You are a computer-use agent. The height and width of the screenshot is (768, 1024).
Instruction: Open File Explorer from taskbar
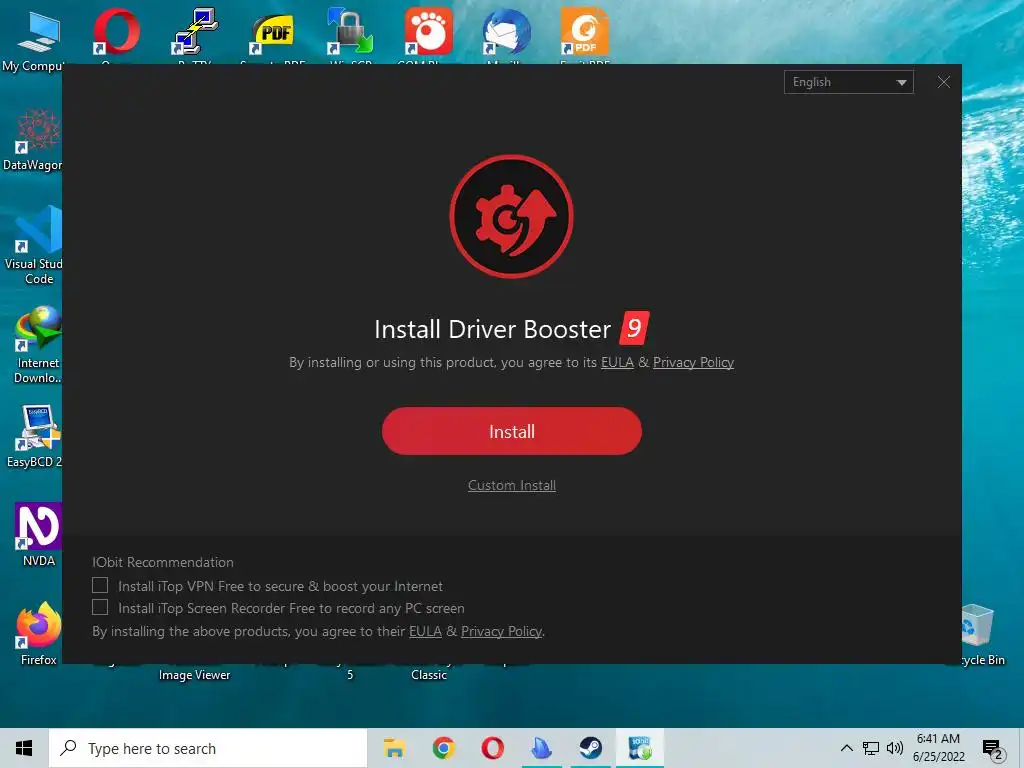[x=394, y=748]
